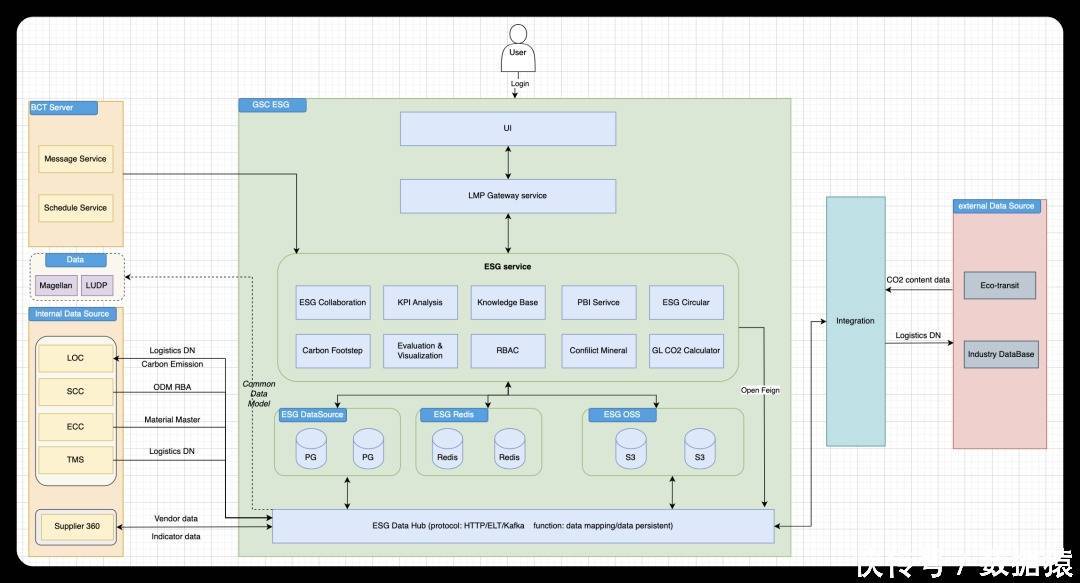Screen dimensions: 1080x583
Task: Select the external Data Source header label
Action: pyautogui.click(x=997, y=206)
